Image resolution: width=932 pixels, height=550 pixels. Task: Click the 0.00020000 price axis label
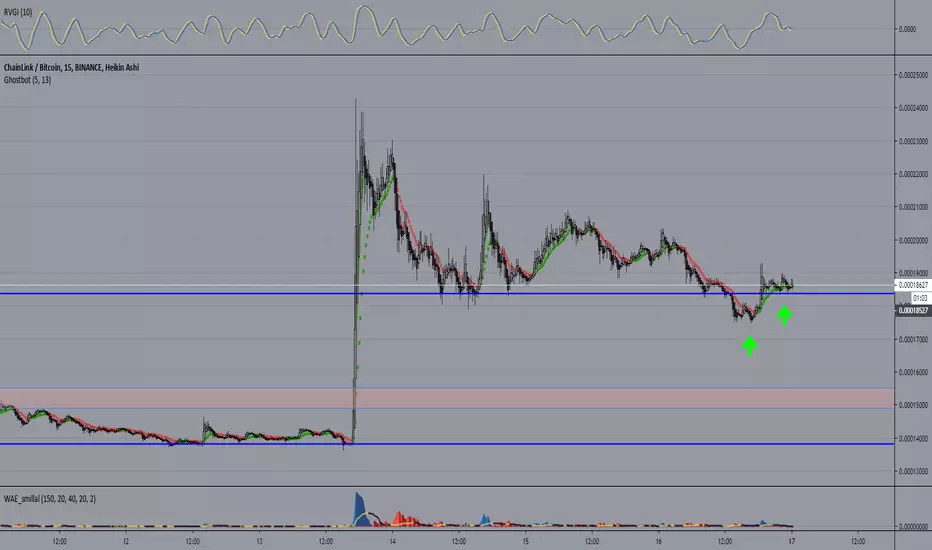pyautogui.click(x=913, y=240)
